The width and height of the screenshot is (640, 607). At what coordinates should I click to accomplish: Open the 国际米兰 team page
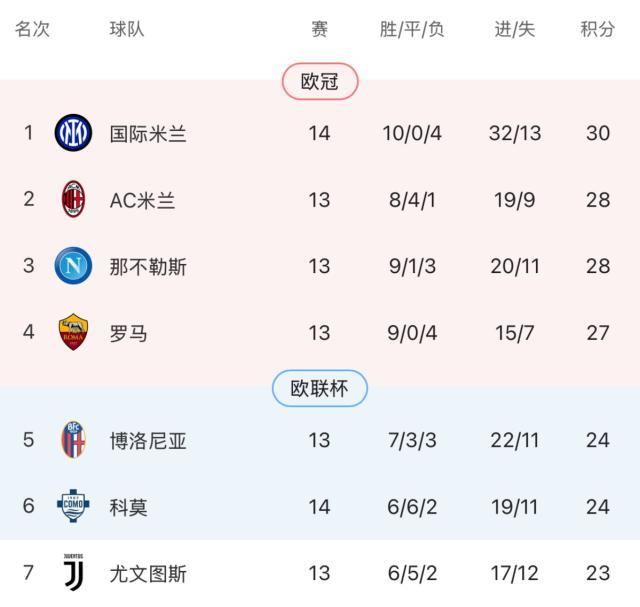148,133
